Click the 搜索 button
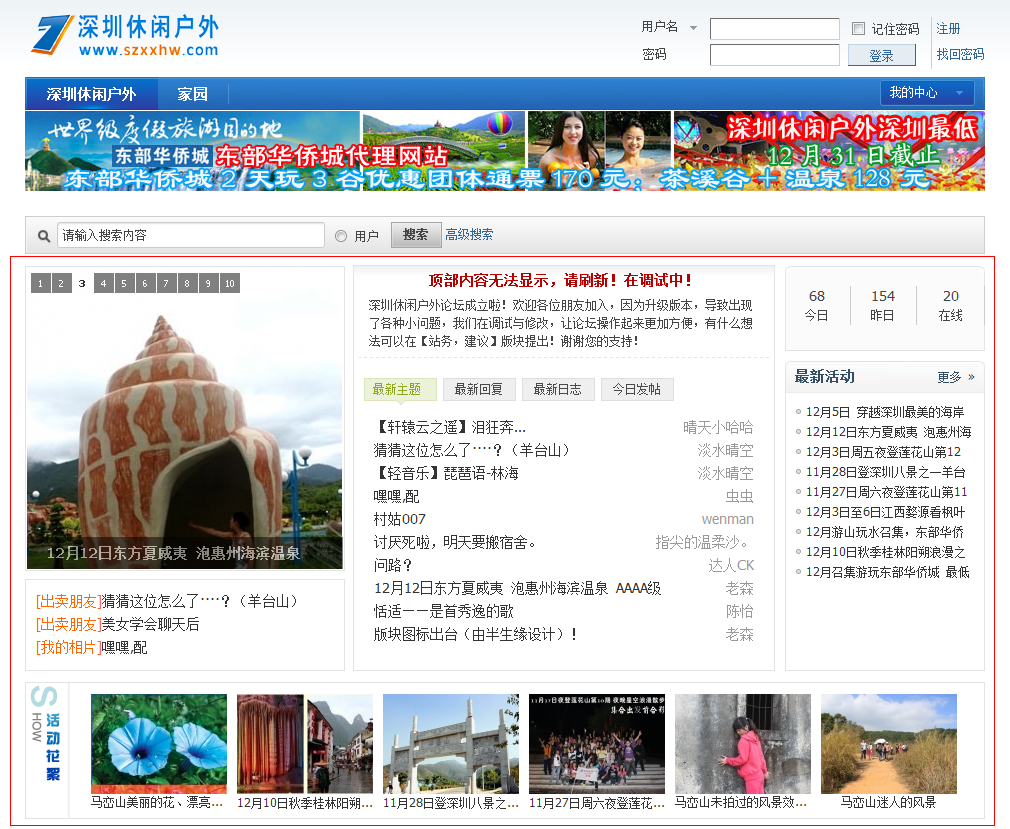This screenshot has height=829, width=1010. coord(415,235)
